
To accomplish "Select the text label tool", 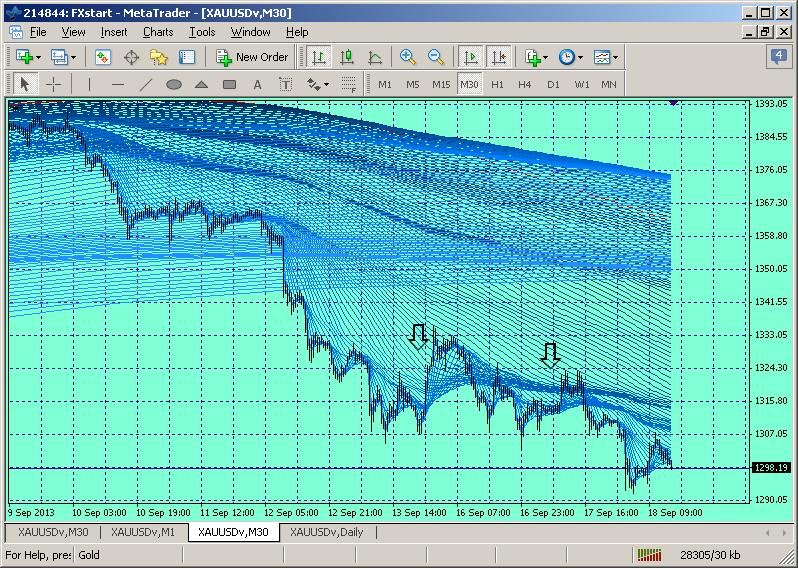I will click(x=285, y=84).
